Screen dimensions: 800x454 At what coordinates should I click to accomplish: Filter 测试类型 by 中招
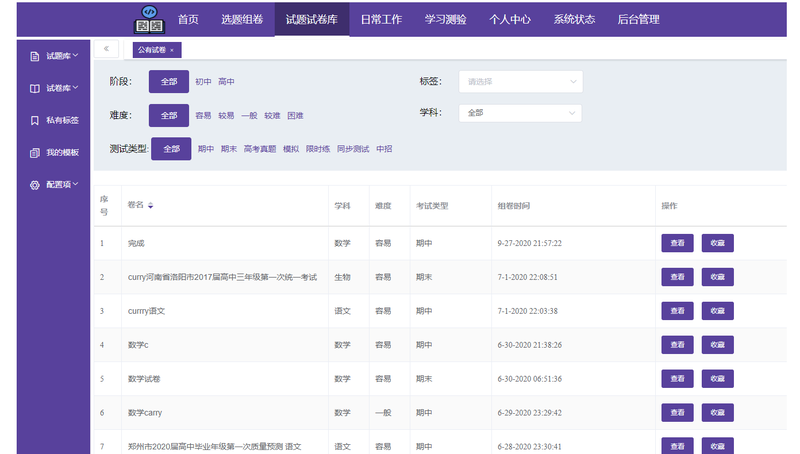pos(384,149)
